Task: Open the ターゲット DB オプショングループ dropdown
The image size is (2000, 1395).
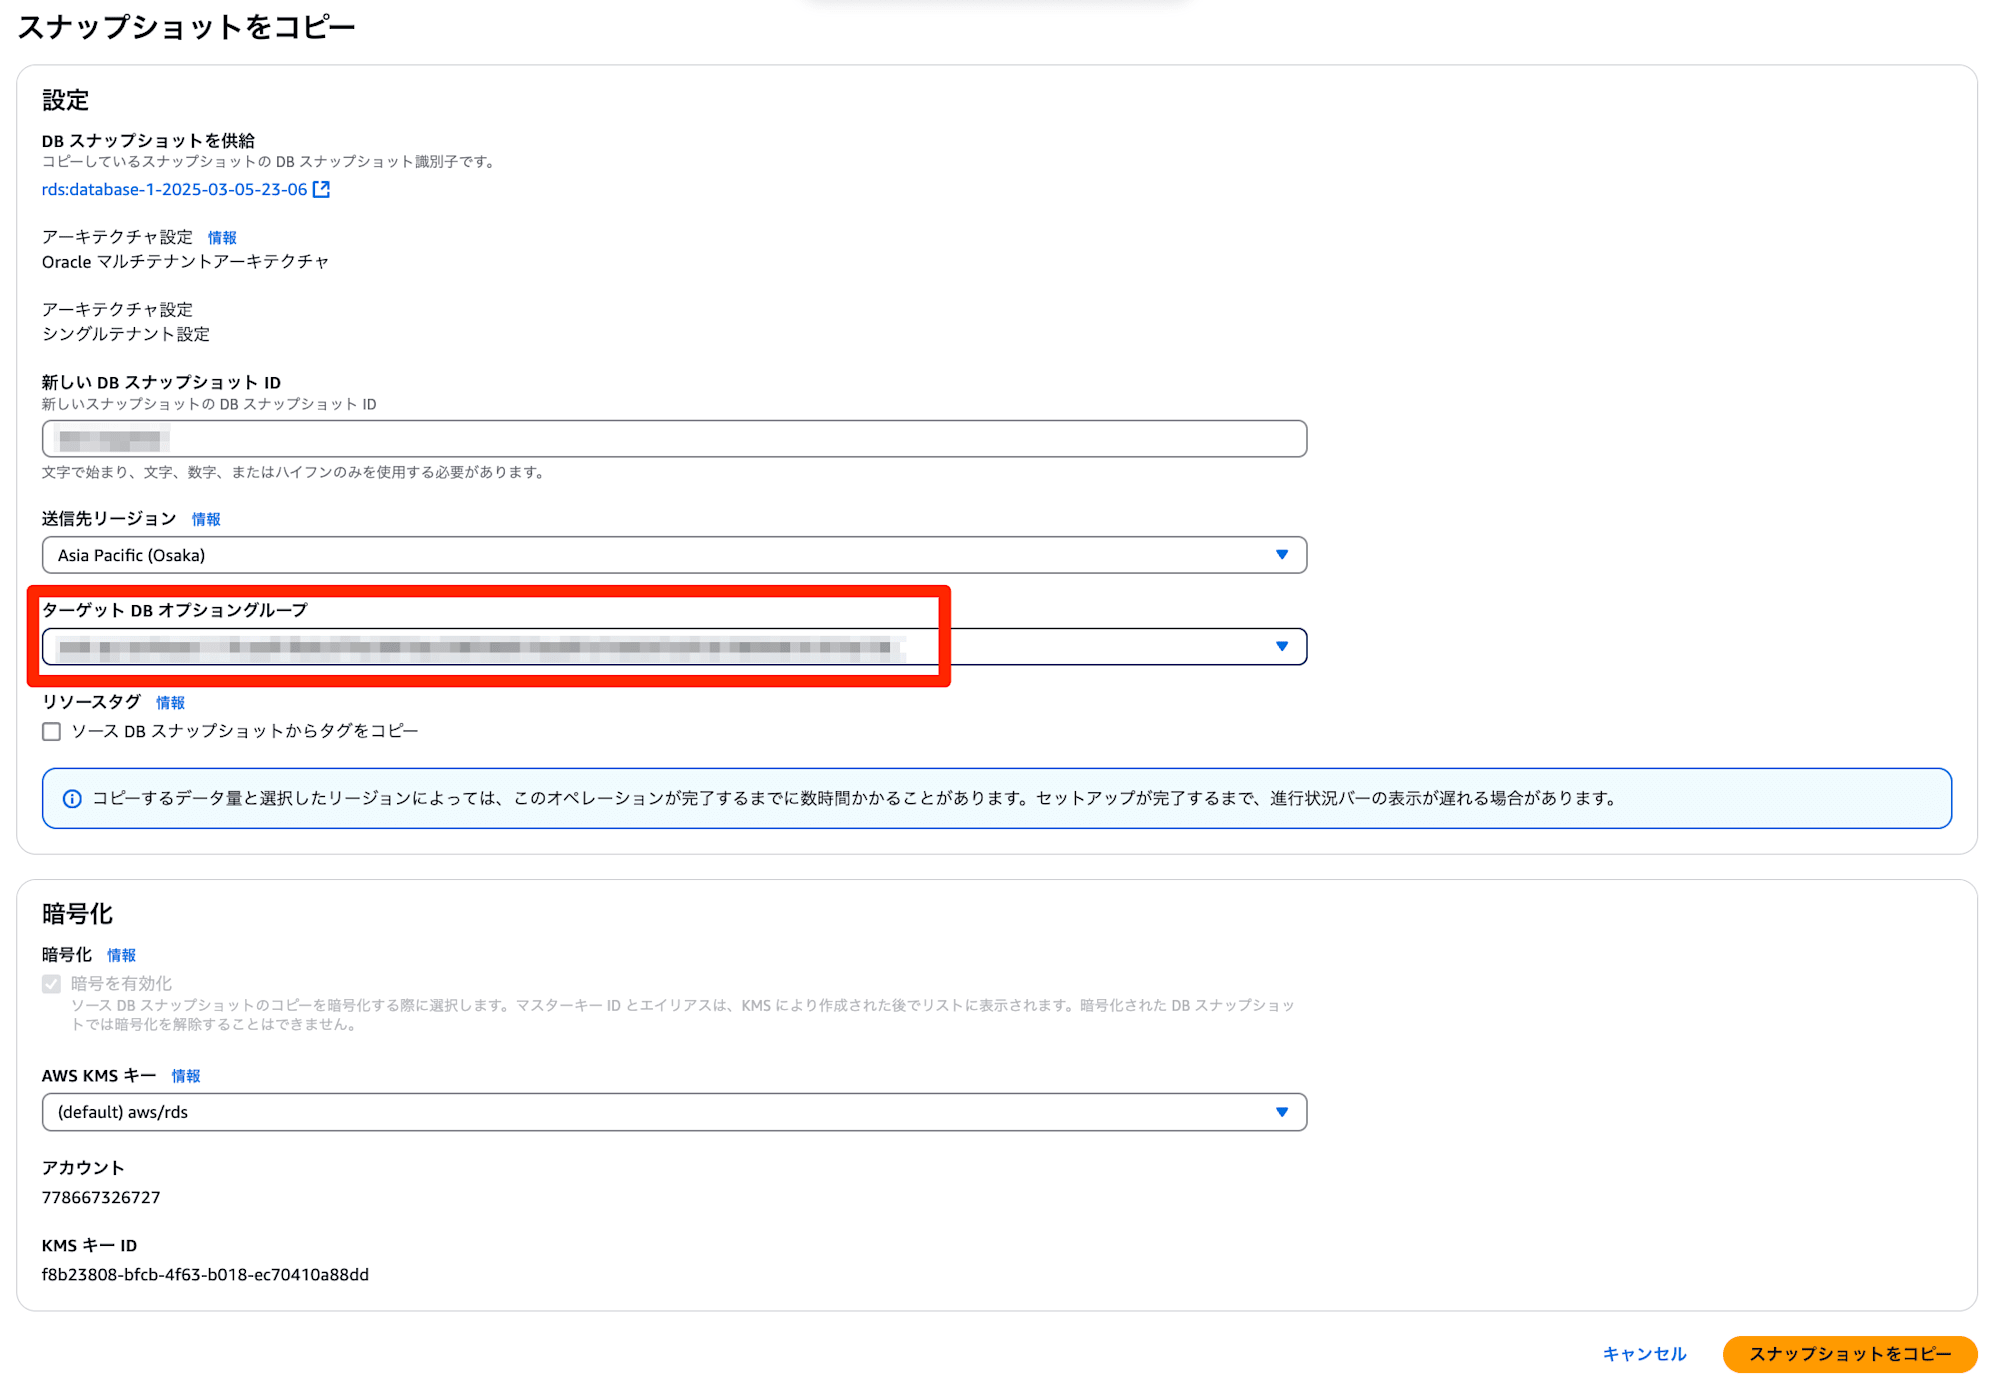Action: click(674, 647)
